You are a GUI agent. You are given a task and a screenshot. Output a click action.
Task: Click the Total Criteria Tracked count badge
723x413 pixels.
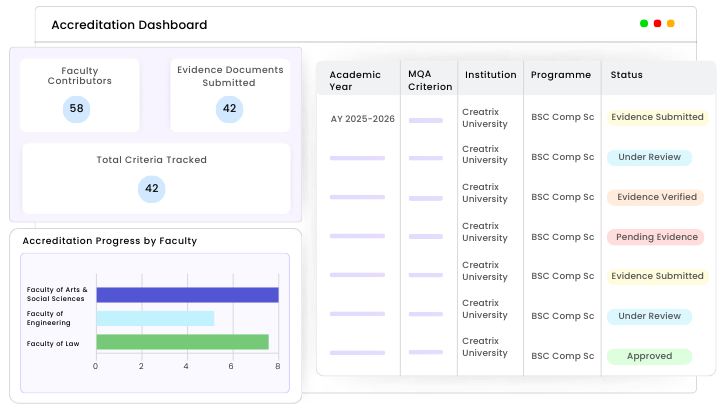(152, 189)
